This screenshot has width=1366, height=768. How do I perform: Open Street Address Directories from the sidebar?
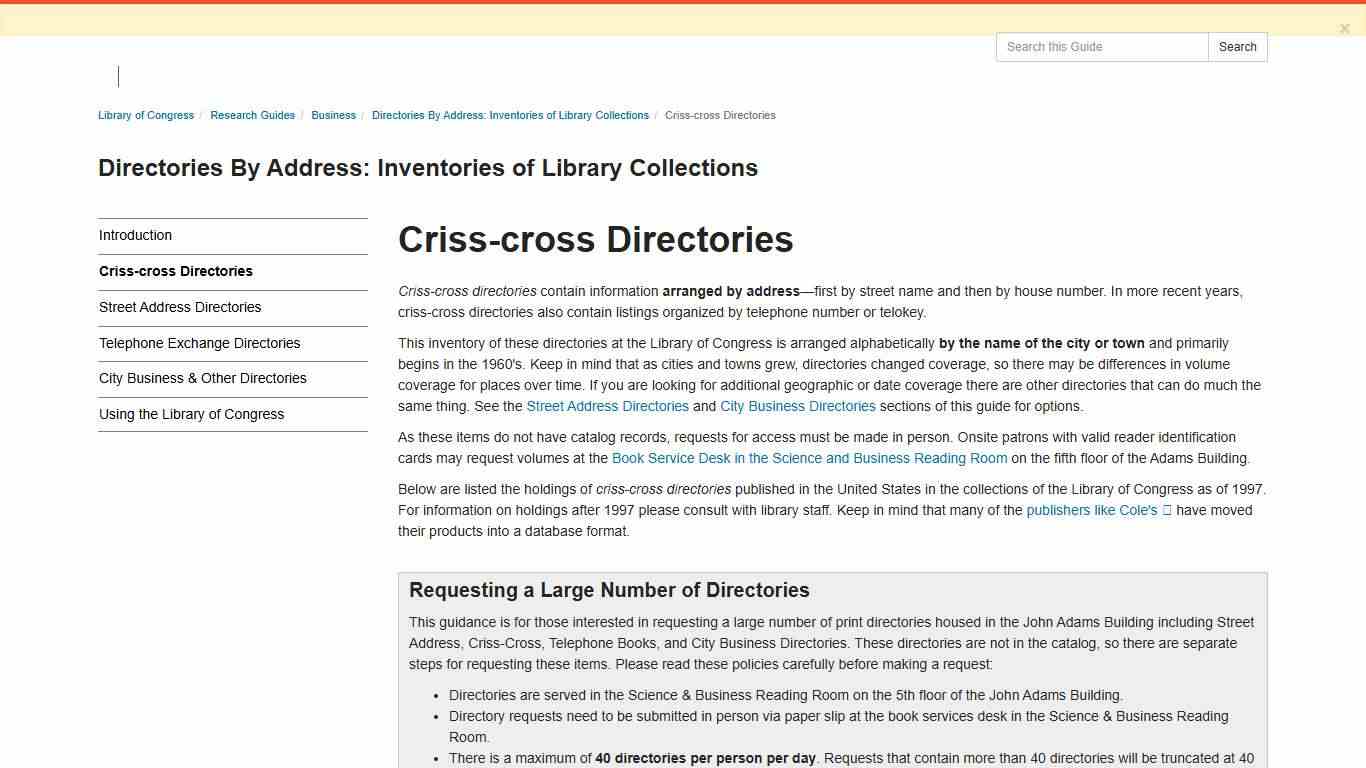[x=180, y=307]
